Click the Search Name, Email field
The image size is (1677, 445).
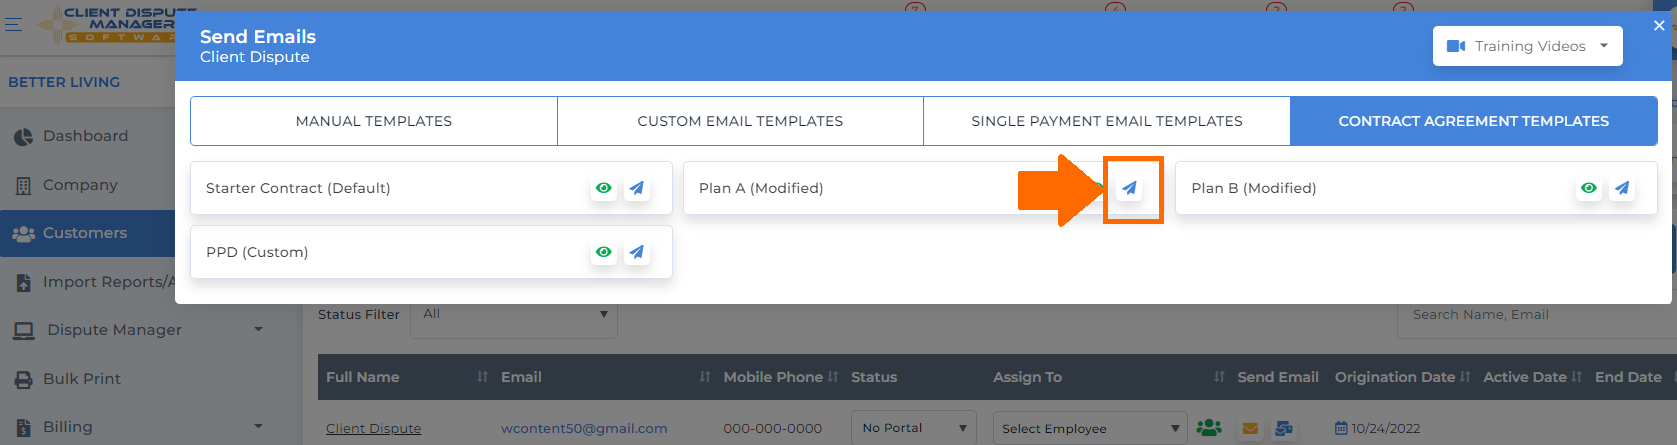pyautogui.click(x=1537, y=315)
